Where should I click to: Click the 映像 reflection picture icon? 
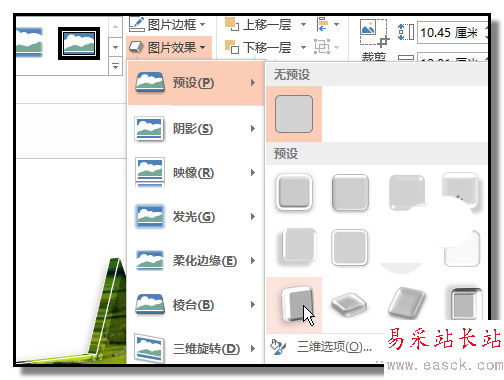pos(150,173)
